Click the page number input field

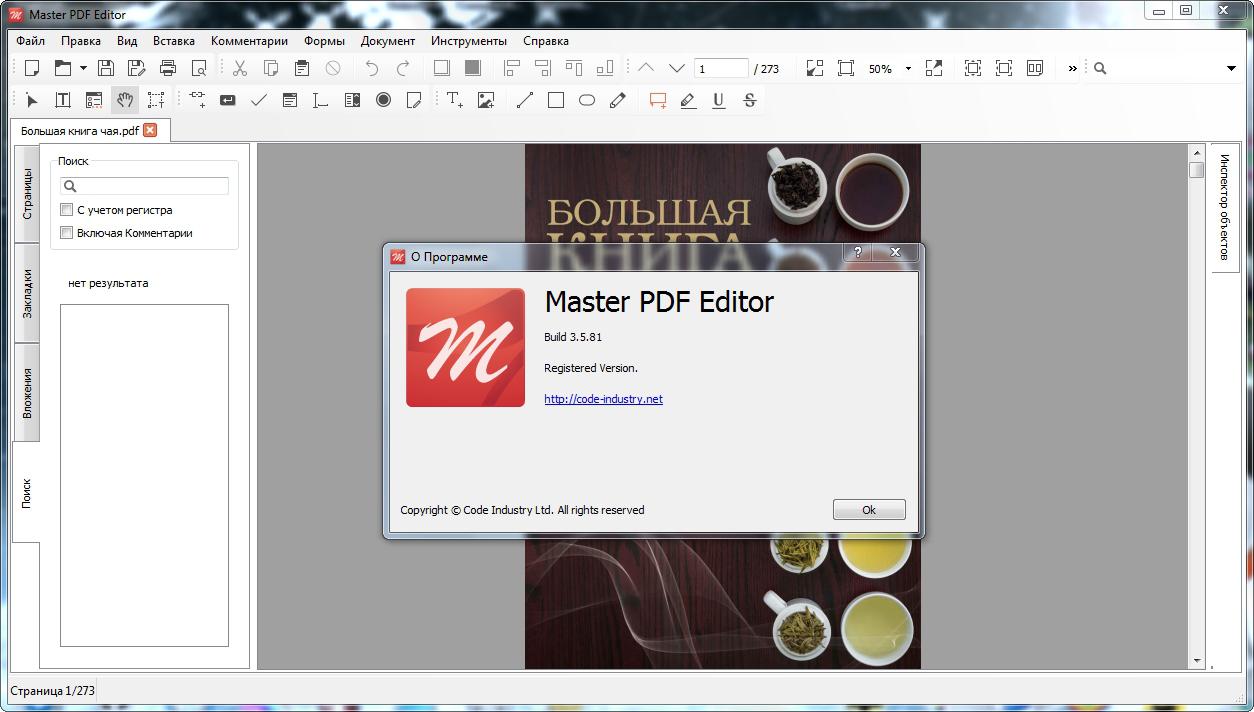(721, 68)
